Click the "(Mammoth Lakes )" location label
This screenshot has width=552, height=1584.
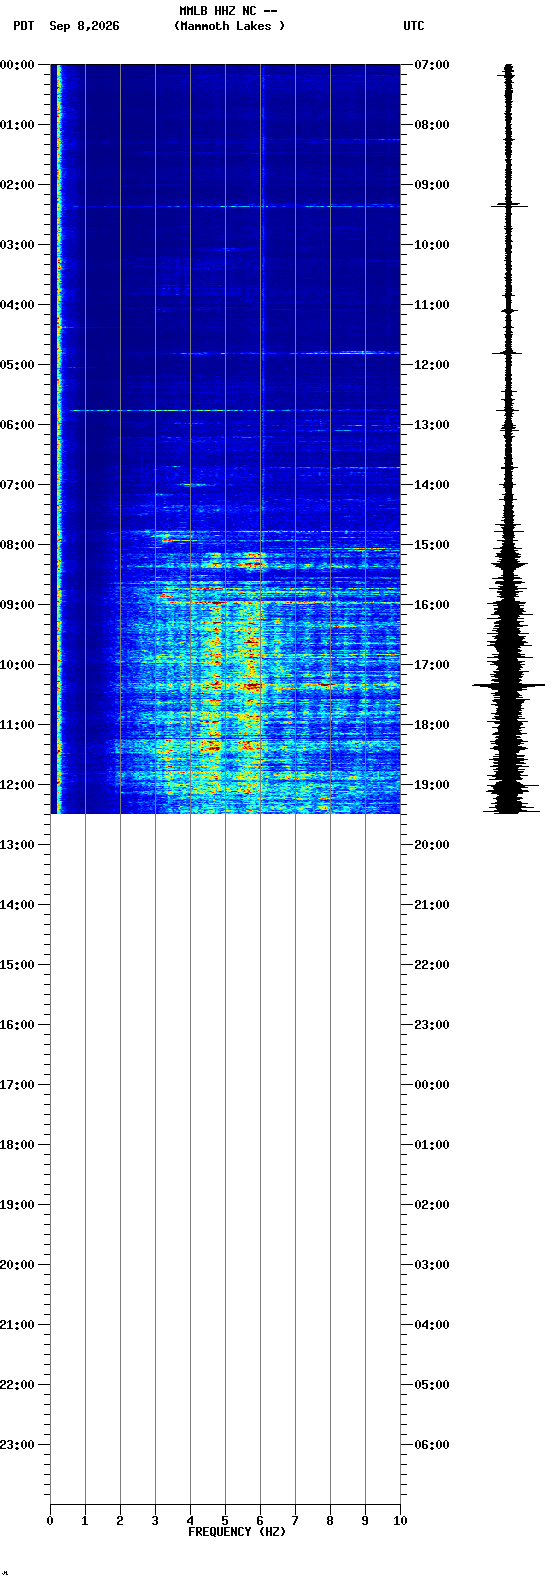(x=229, y=26)
